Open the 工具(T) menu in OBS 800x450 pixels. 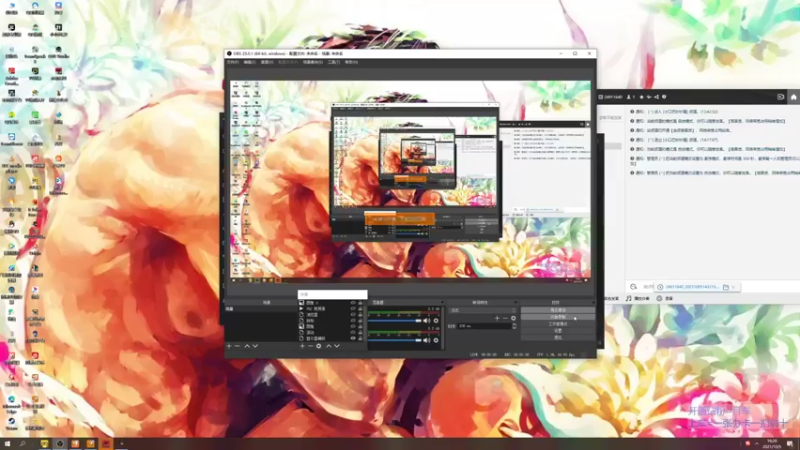(334, 62)
